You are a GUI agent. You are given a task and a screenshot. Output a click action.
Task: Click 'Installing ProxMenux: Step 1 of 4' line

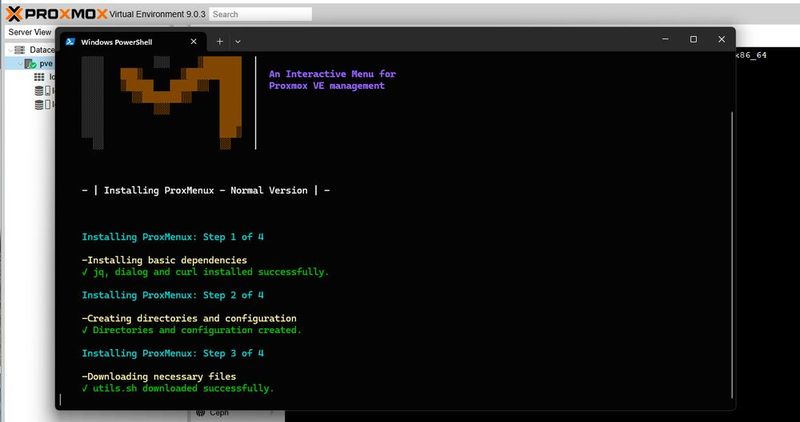(x=173, y=237)
